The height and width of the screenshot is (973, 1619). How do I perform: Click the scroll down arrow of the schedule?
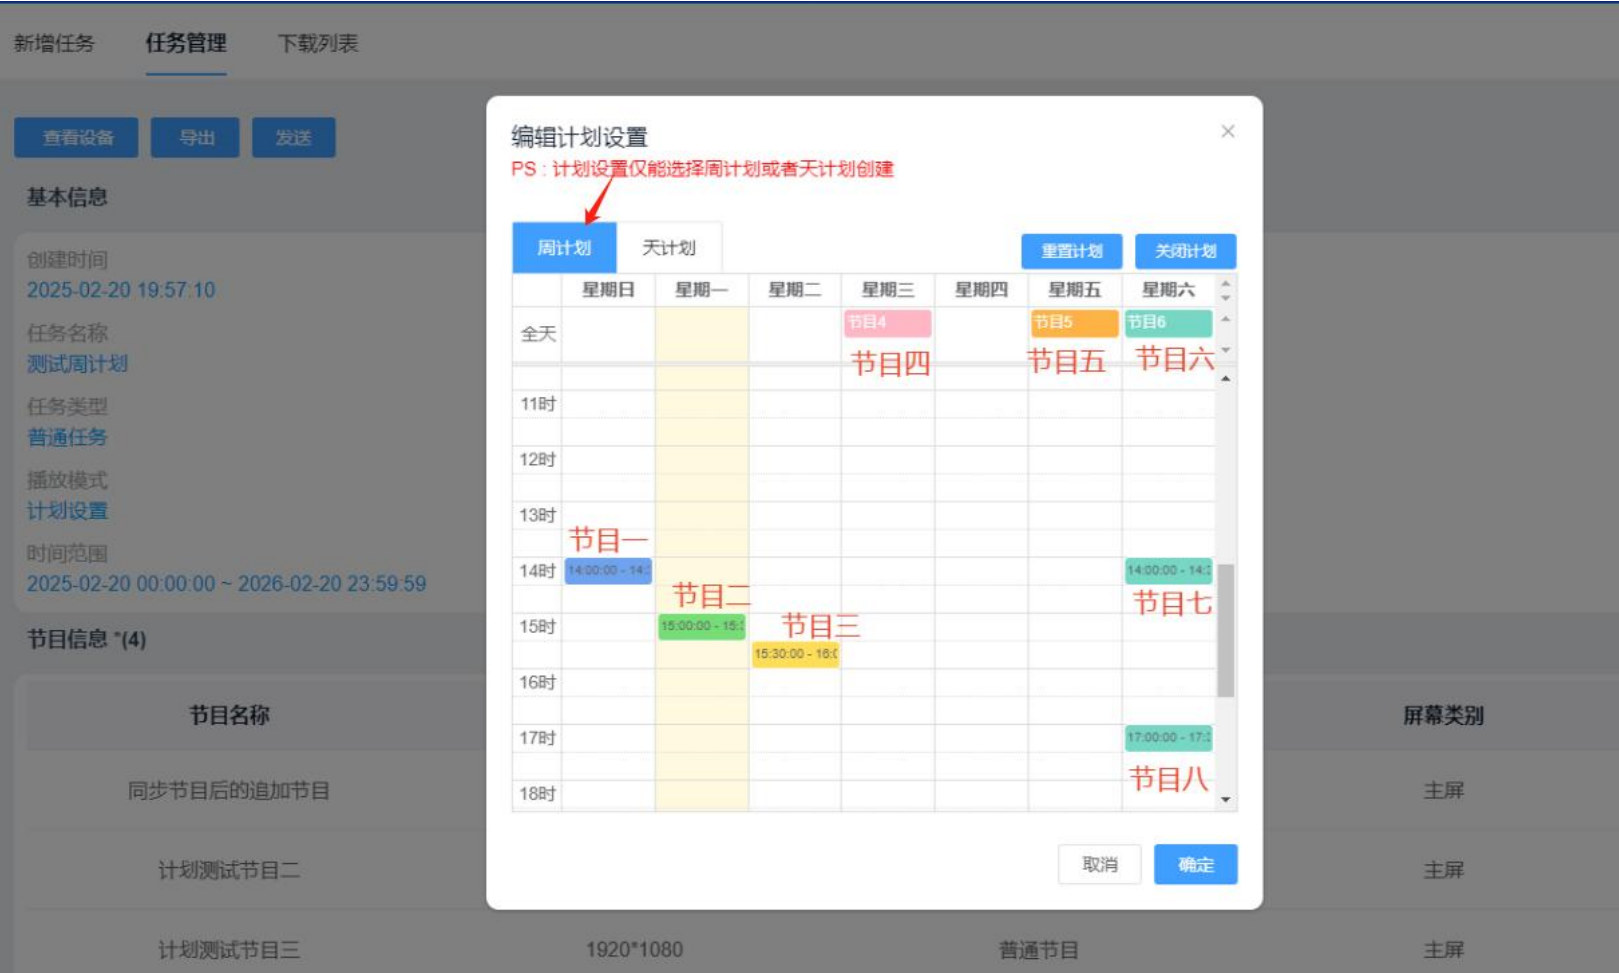pos(1226,800)
